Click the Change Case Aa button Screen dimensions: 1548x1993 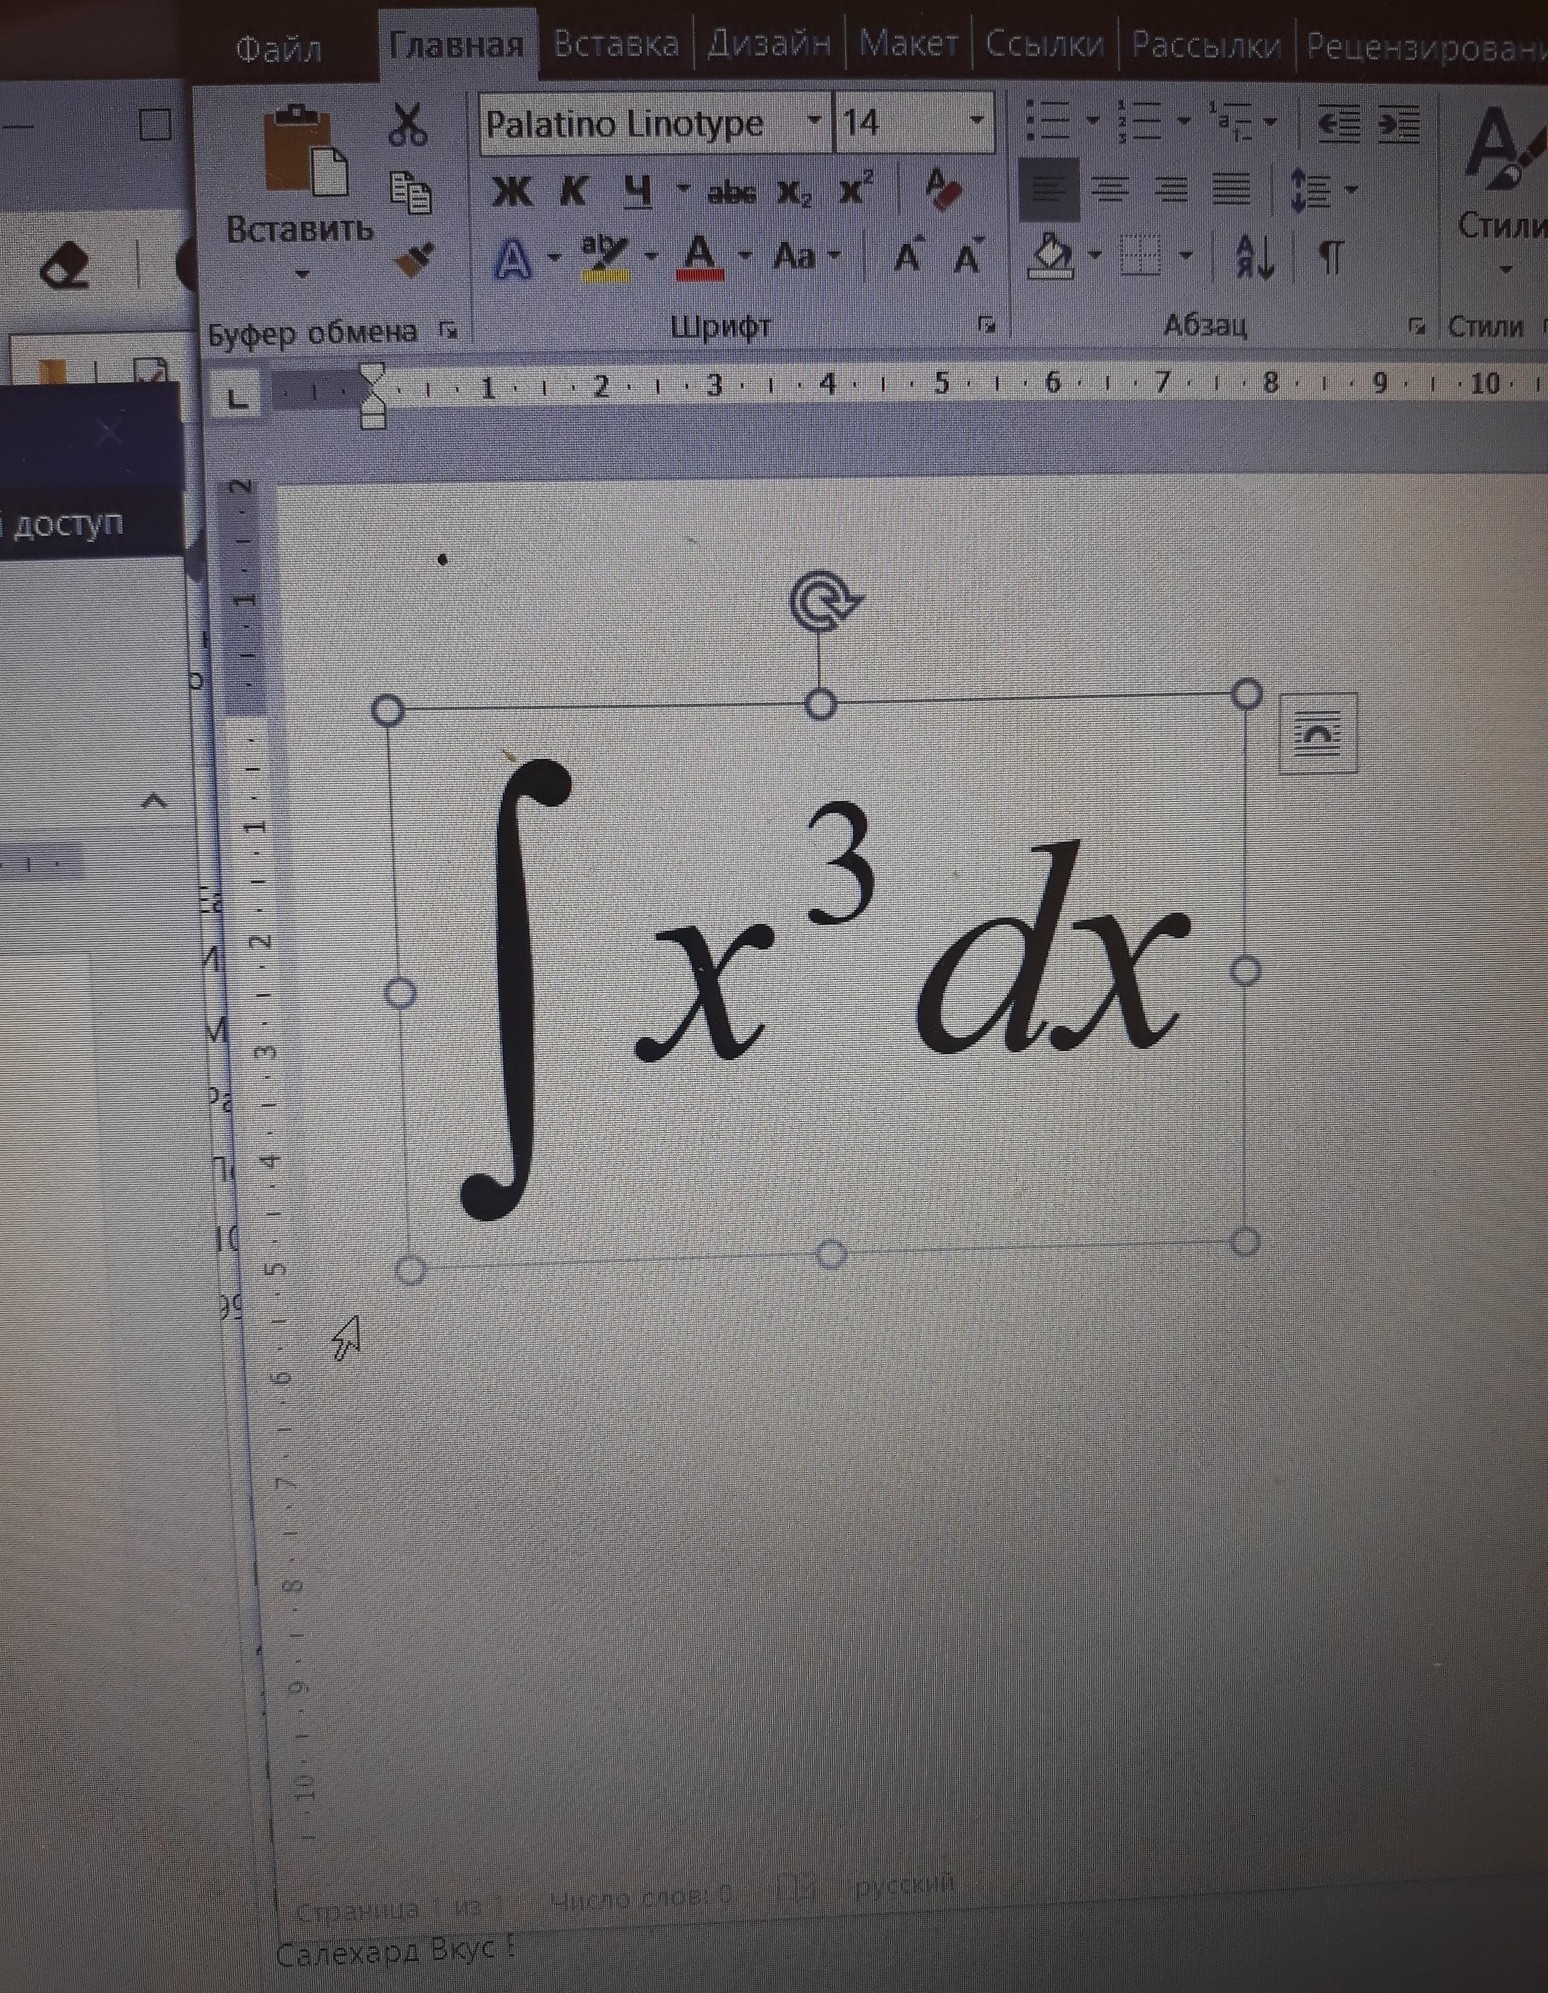pyautogui.click(x=795, y=257)
